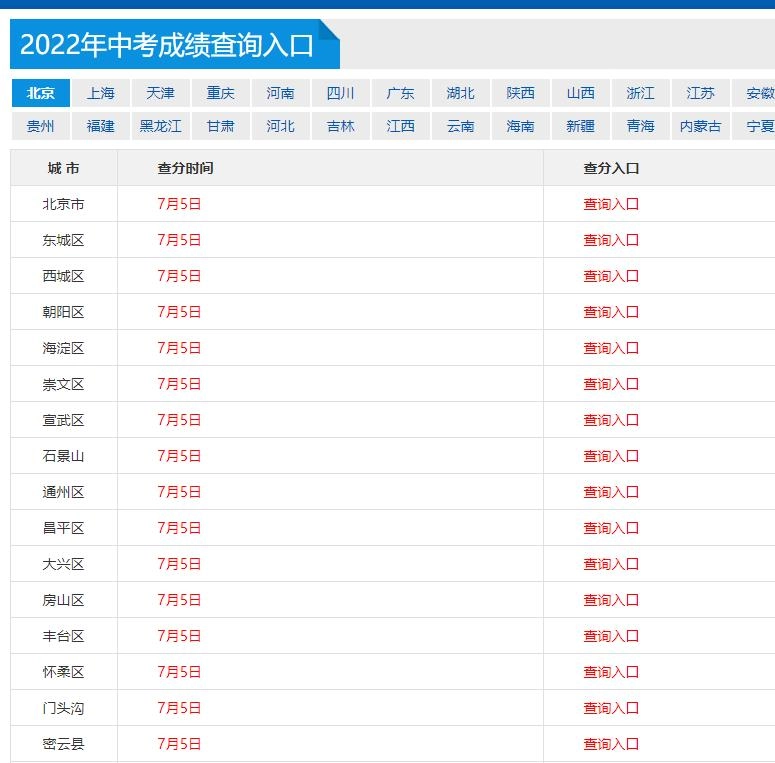Select the 上海 province tab

pyautogui.click(x=100, y=93)
